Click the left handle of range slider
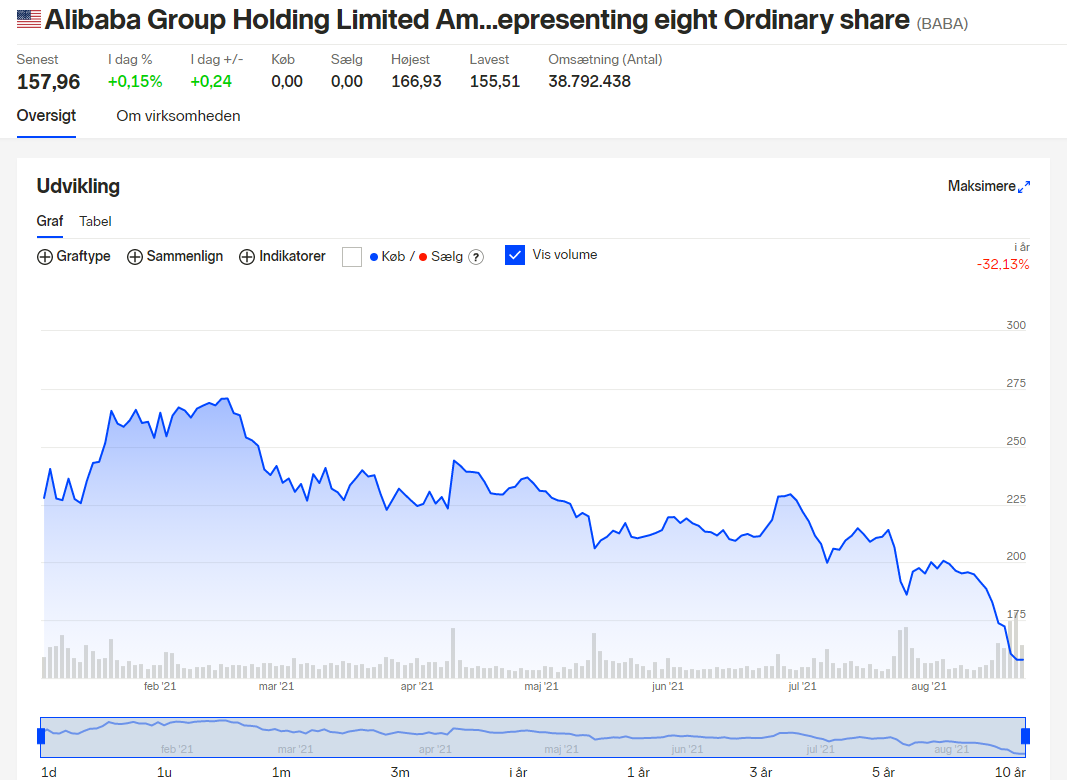This screenshot has width=1067, height=780. [41, 736]
